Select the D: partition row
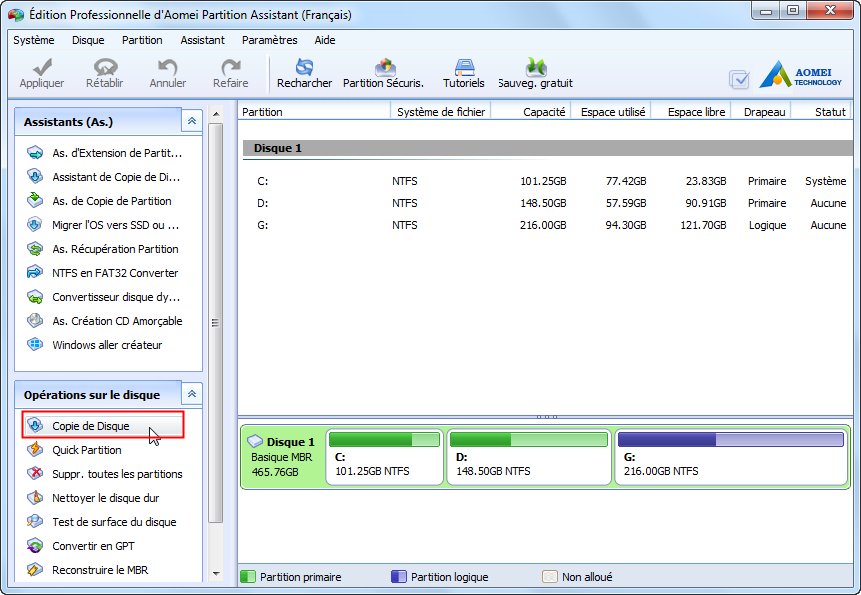The width and height of the screenshot is (861, 595). coord(547,203)
